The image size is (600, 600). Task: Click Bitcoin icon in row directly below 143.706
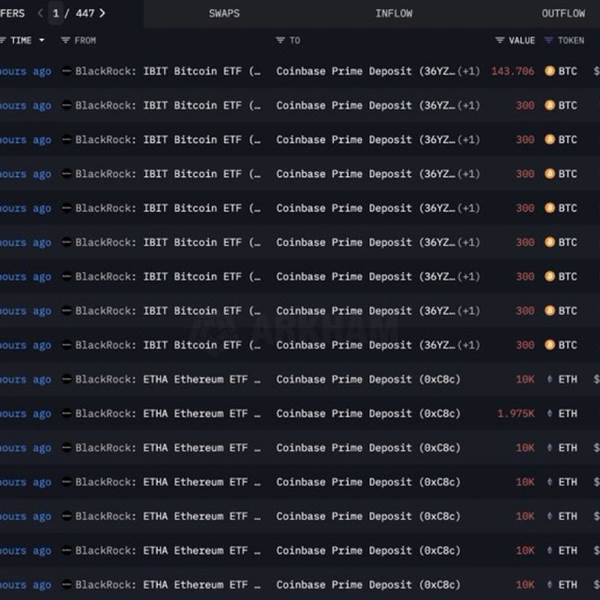coord(550,105)
